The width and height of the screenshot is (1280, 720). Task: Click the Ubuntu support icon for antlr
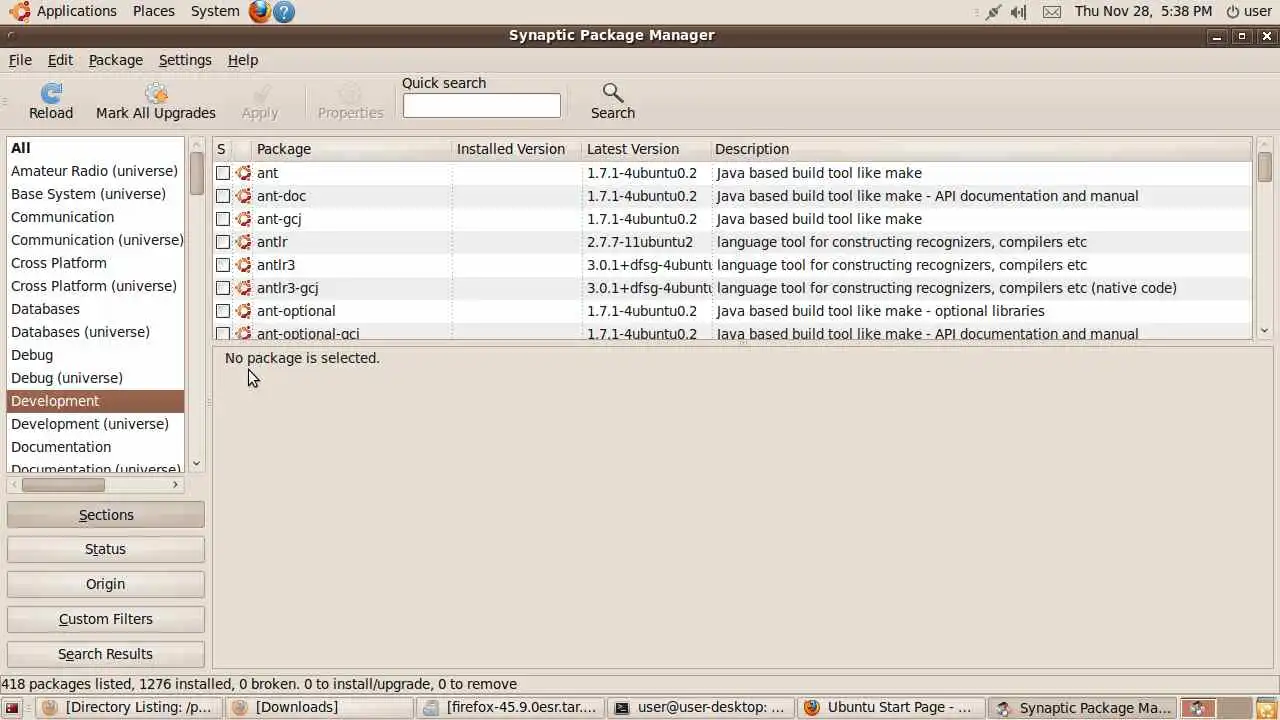click(243, 242)
